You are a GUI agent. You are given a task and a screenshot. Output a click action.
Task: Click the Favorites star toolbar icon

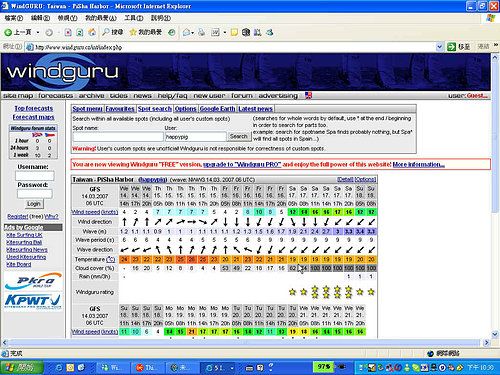tap(133, 32)
